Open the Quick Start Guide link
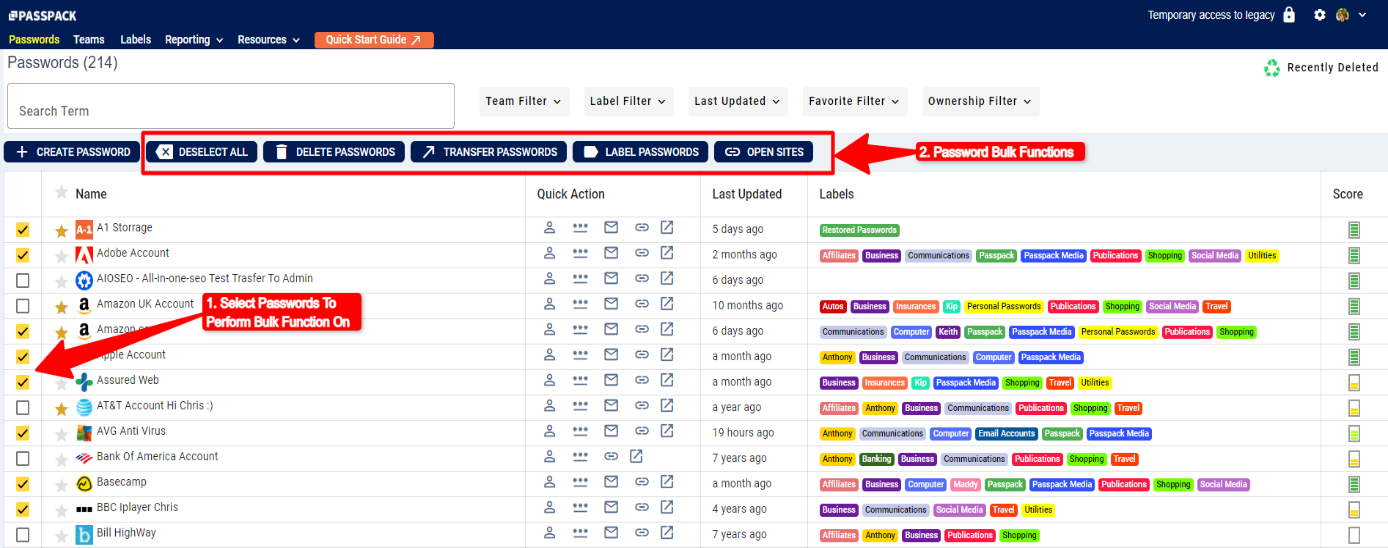 (x=374, y=40)
